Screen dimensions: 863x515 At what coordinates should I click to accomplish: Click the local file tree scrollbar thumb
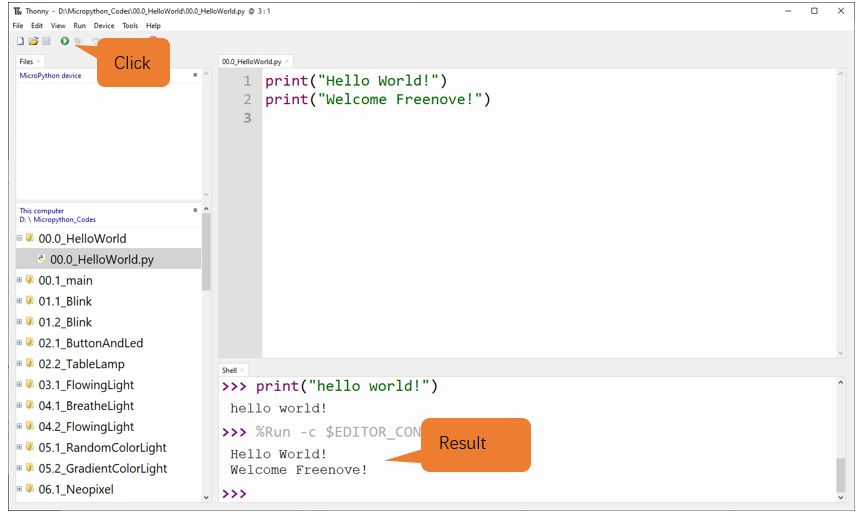206,251
